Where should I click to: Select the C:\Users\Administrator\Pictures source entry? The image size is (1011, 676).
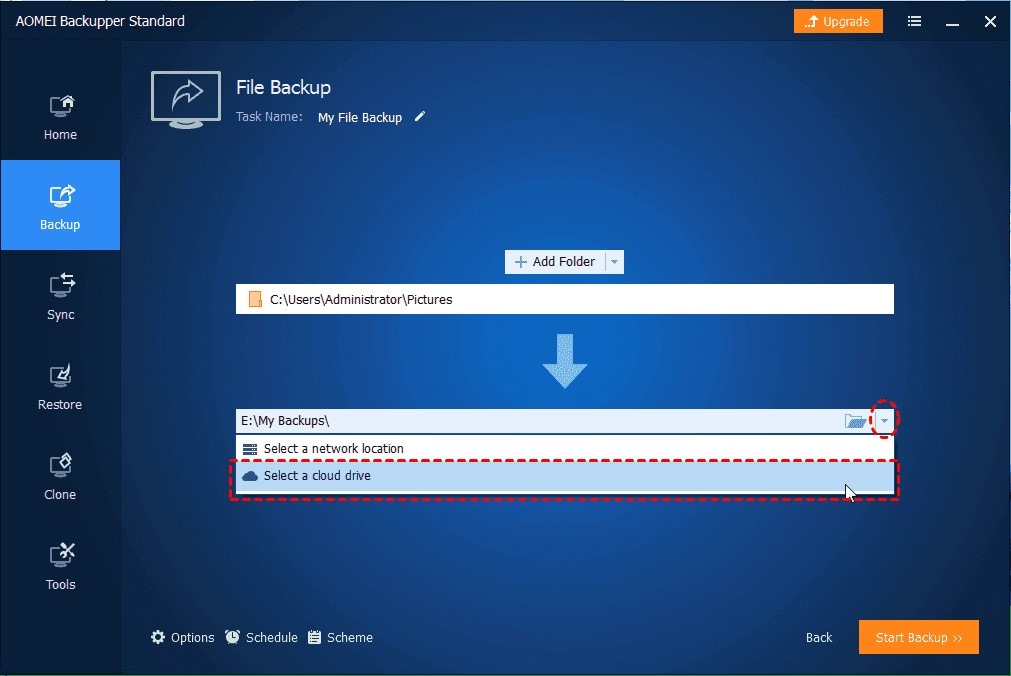click(565, 299)
